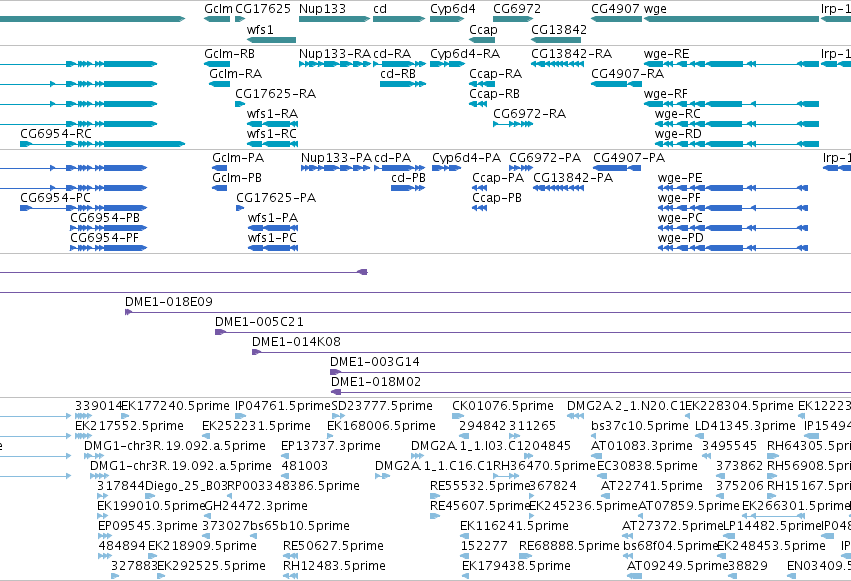Select BAC clone DME1-018M02

point(376,382)
